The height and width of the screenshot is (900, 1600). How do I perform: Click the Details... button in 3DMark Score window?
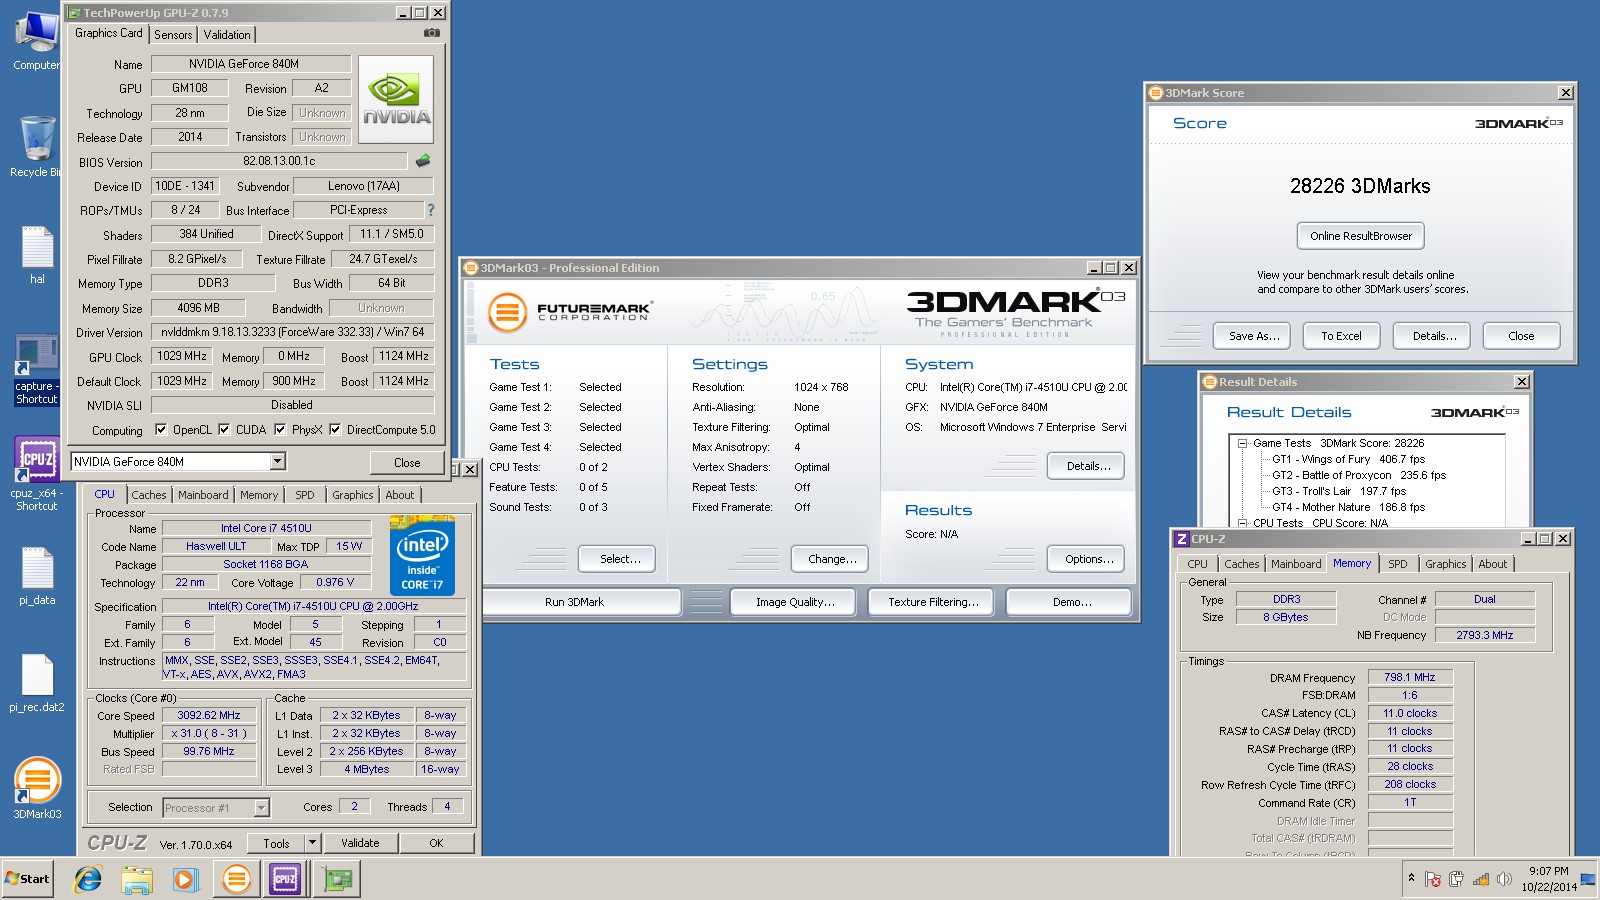pos(1434,336)
